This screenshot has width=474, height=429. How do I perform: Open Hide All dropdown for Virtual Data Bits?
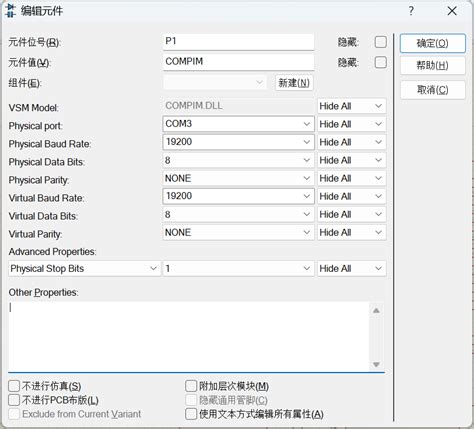(352, 214)
